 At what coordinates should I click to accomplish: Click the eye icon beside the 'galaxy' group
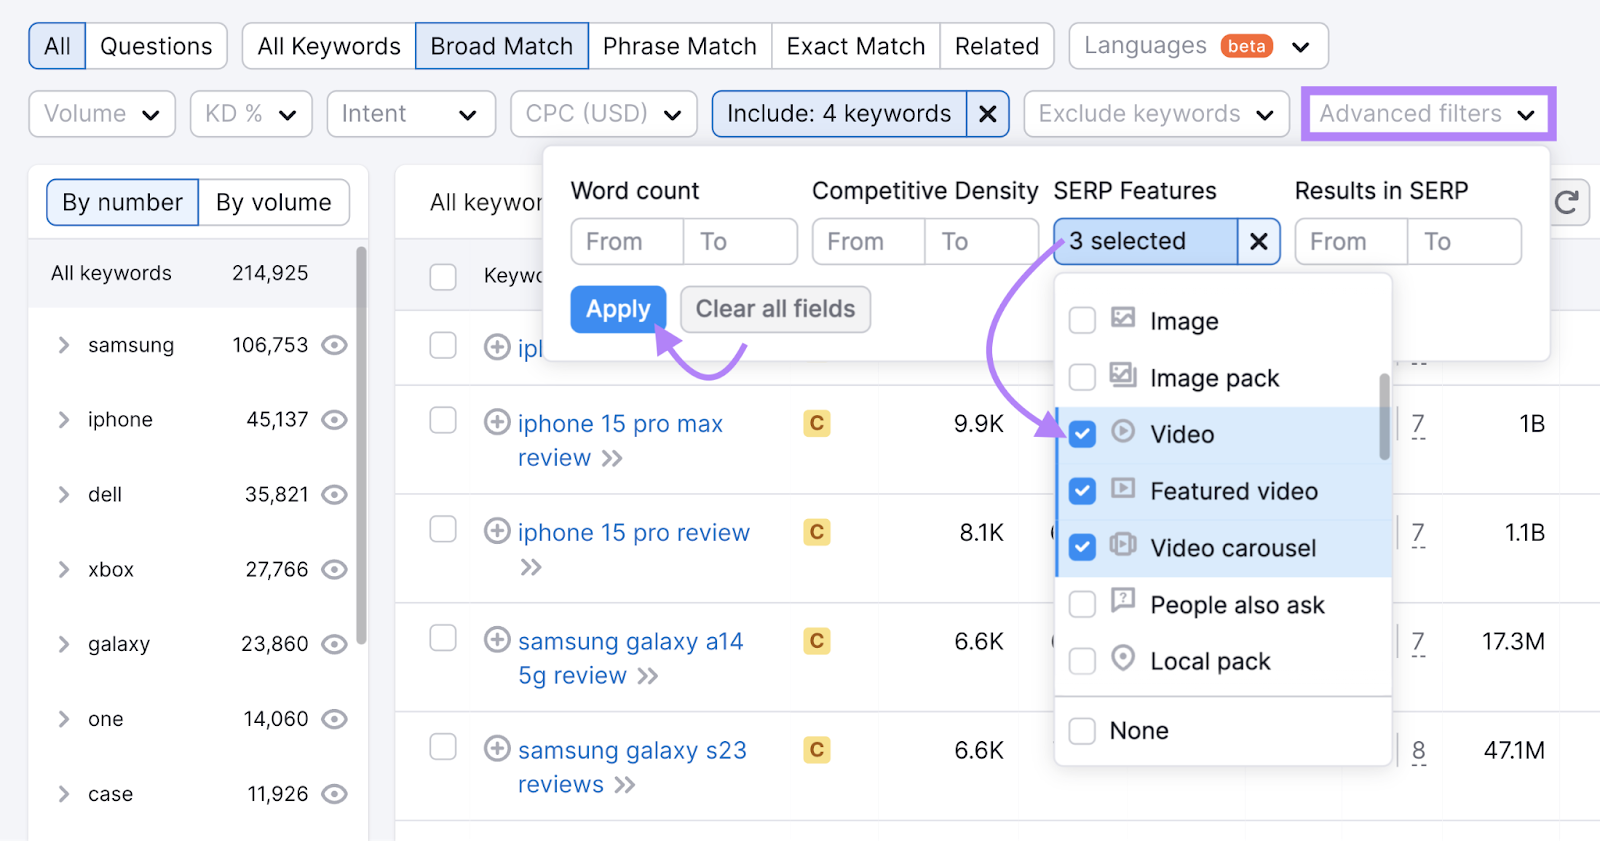334,644
